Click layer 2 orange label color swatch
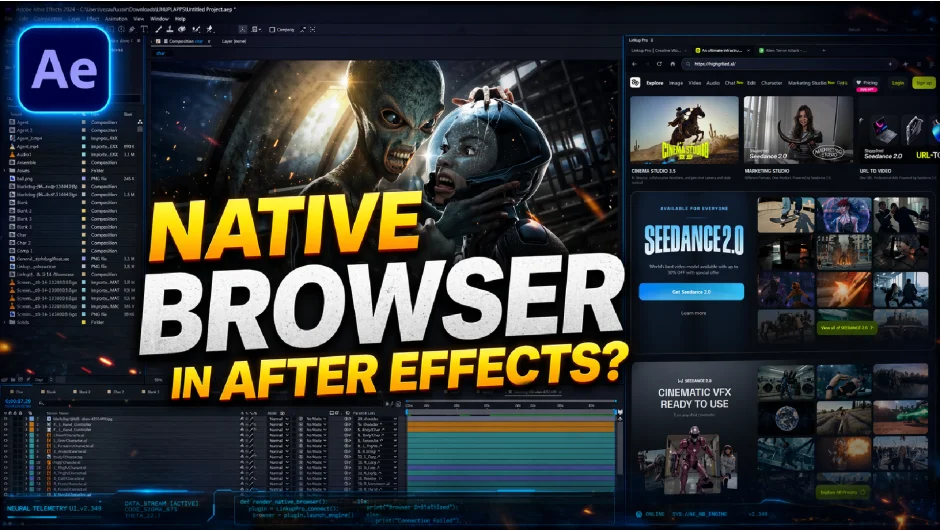 click(32, 424)
